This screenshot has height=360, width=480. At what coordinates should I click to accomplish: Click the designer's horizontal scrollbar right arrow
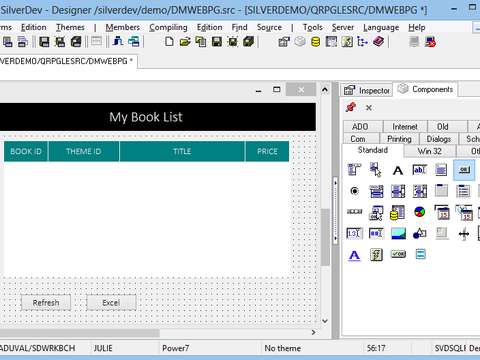313,332
